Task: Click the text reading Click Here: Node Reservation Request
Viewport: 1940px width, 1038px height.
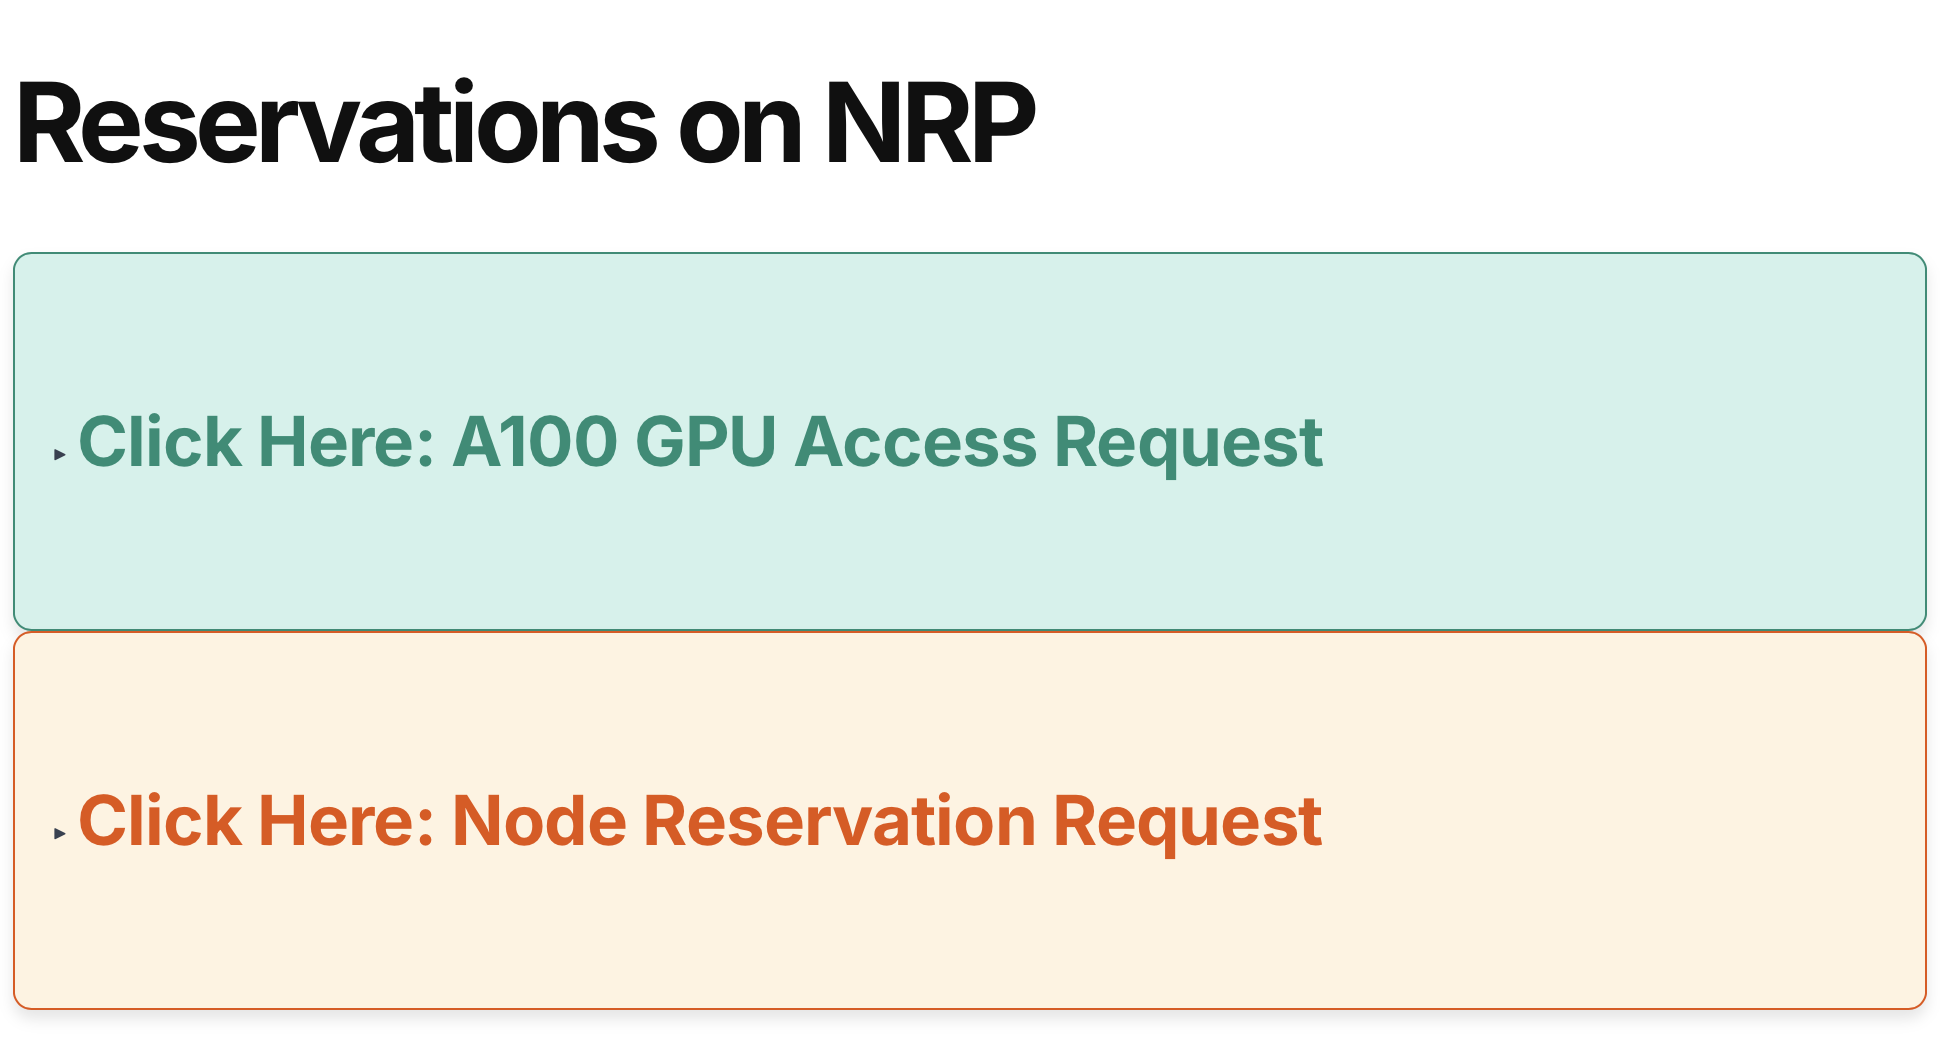Action: click(700, 820)
